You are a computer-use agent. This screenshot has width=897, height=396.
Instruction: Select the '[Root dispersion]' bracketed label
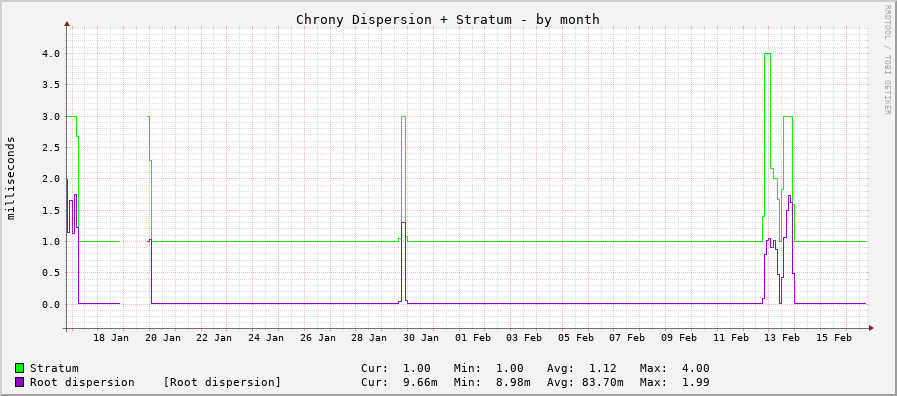click(222, 382)
